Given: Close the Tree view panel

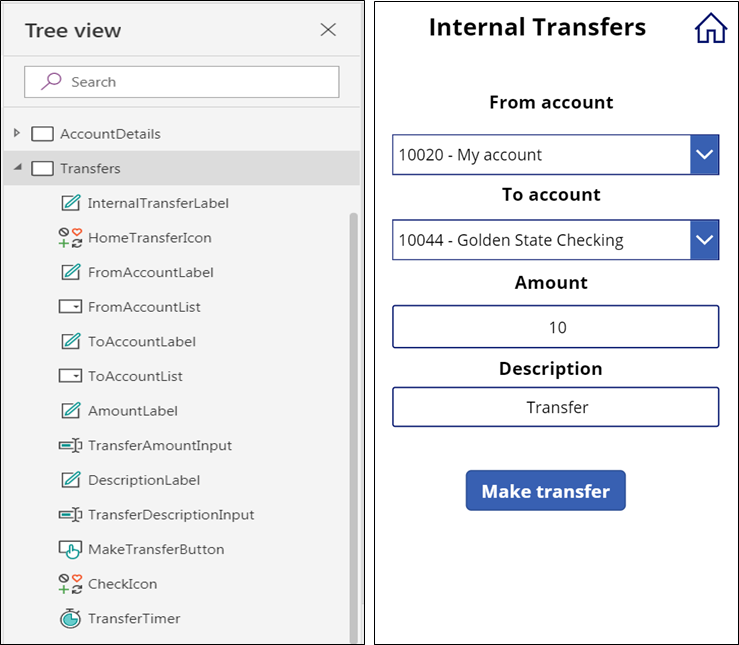Looking at the screenshot, I should click(x=328, y=30).
